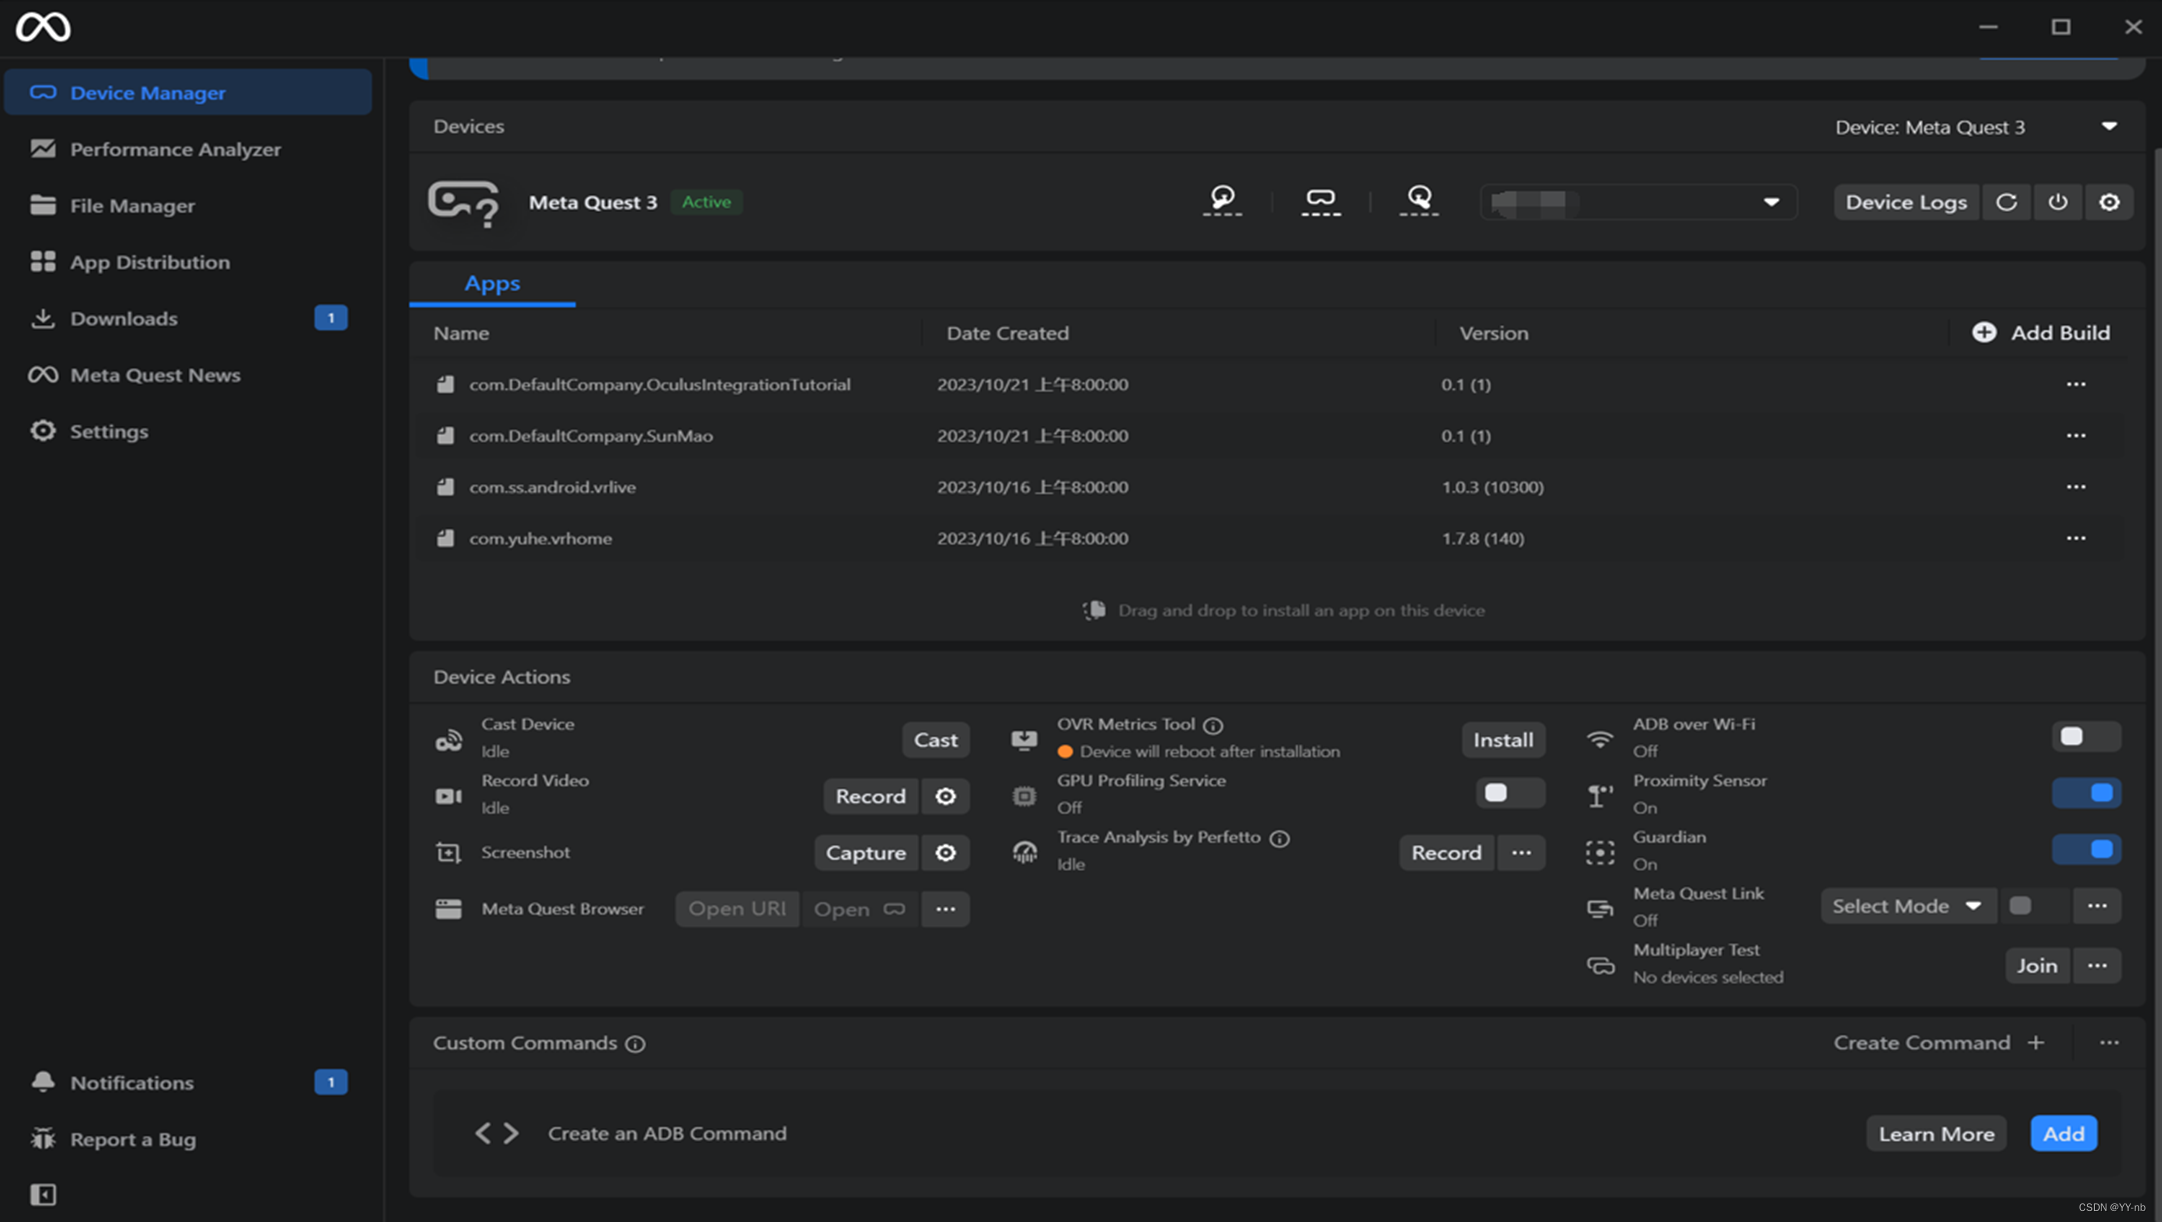Open Meta Quest News

pos(155,374)
